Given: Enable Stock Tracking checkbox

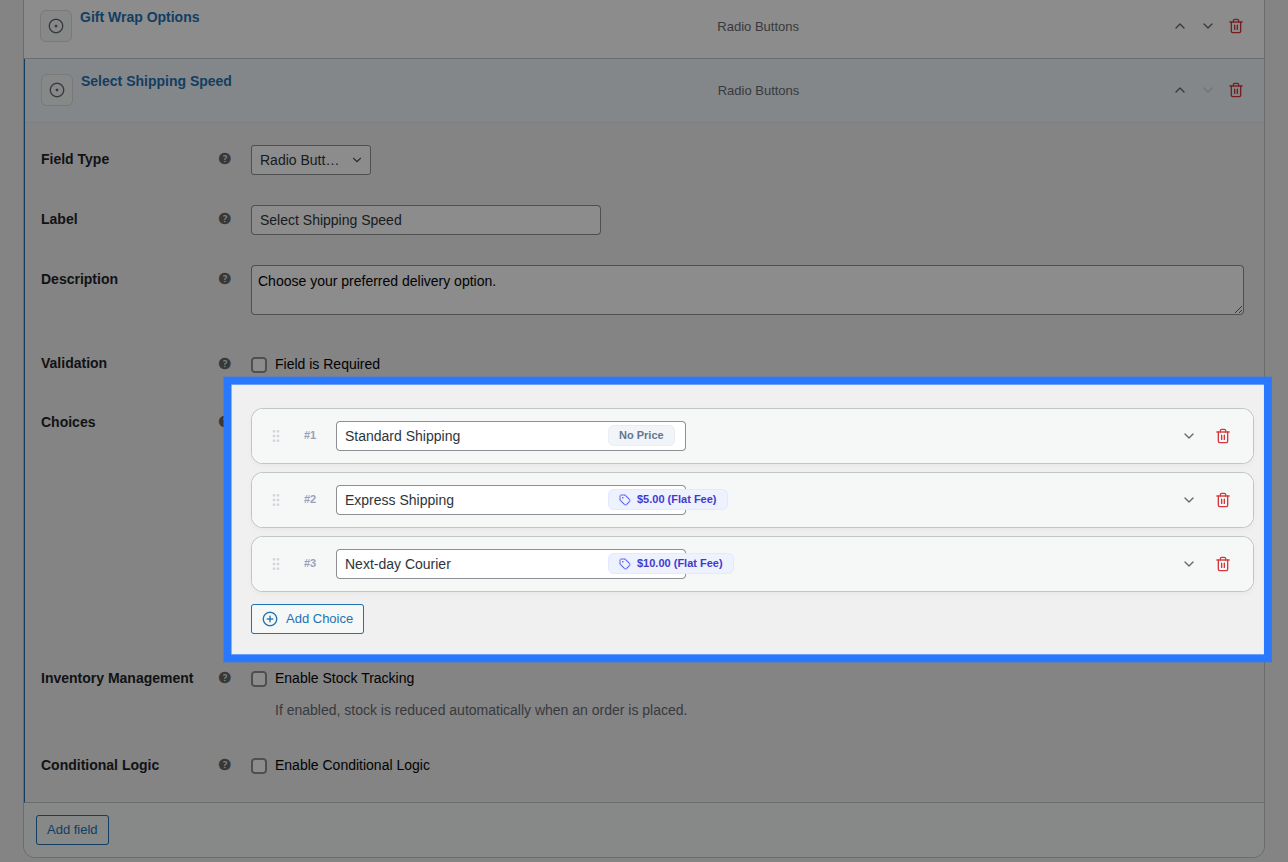Looking at the screenshot, I should tap(259, 678).
